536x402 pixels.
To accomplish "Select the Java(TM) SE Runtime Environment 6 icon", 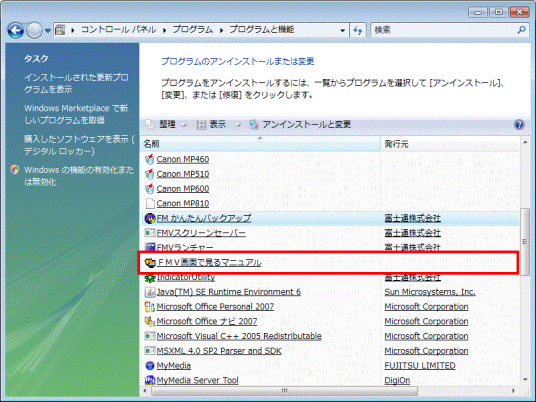I will point(150,292).
